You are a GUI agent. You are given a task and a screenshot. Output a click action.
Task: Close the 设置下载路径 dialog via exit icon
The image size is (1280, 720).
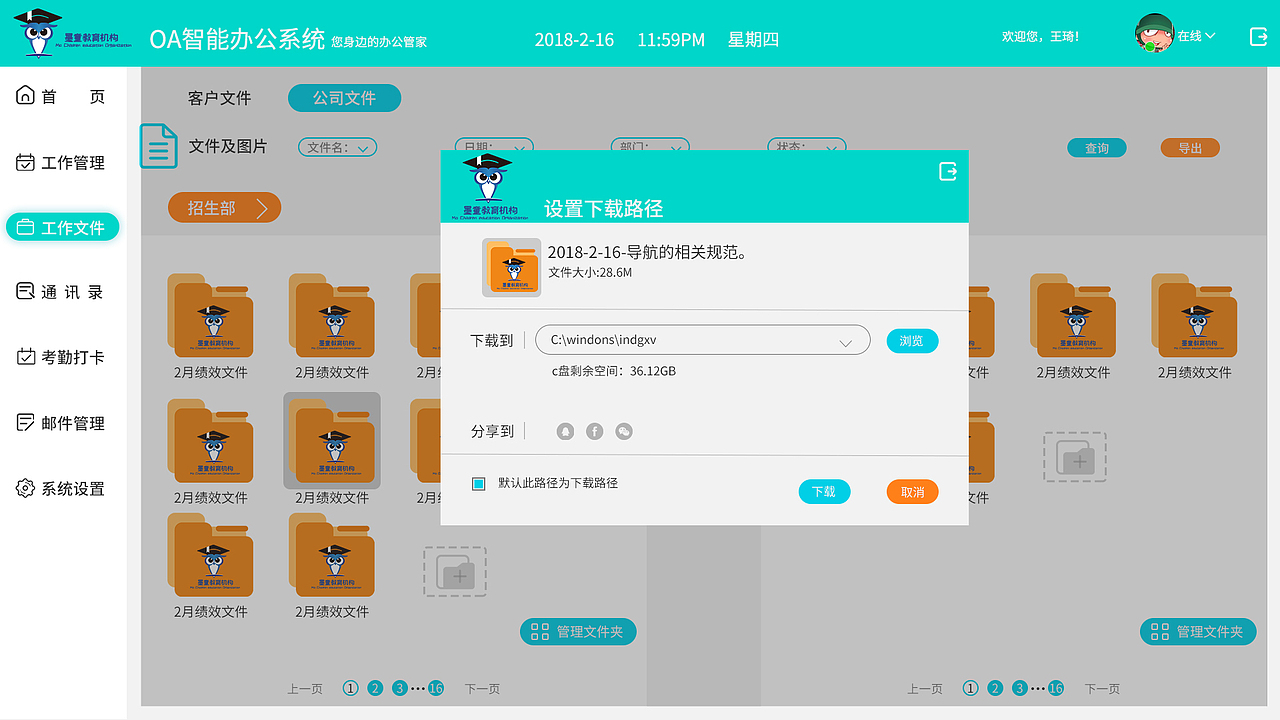tap(947, 171)
